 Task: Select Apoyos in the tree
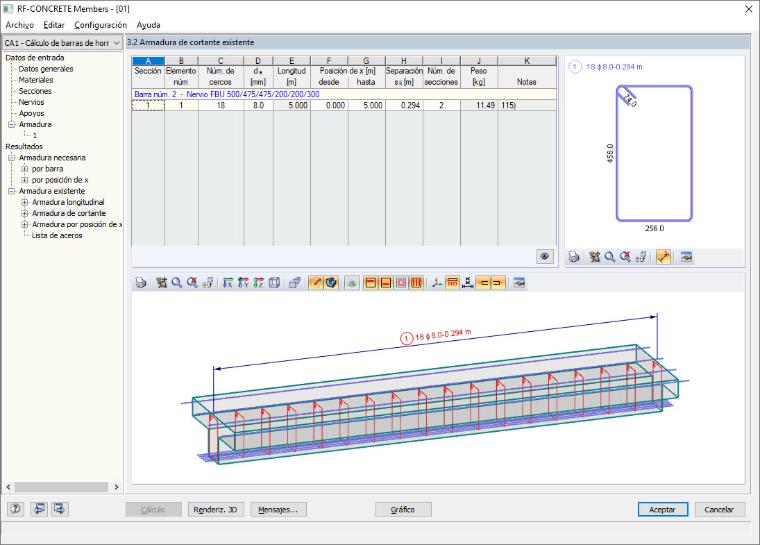click(x=31, y=113)
